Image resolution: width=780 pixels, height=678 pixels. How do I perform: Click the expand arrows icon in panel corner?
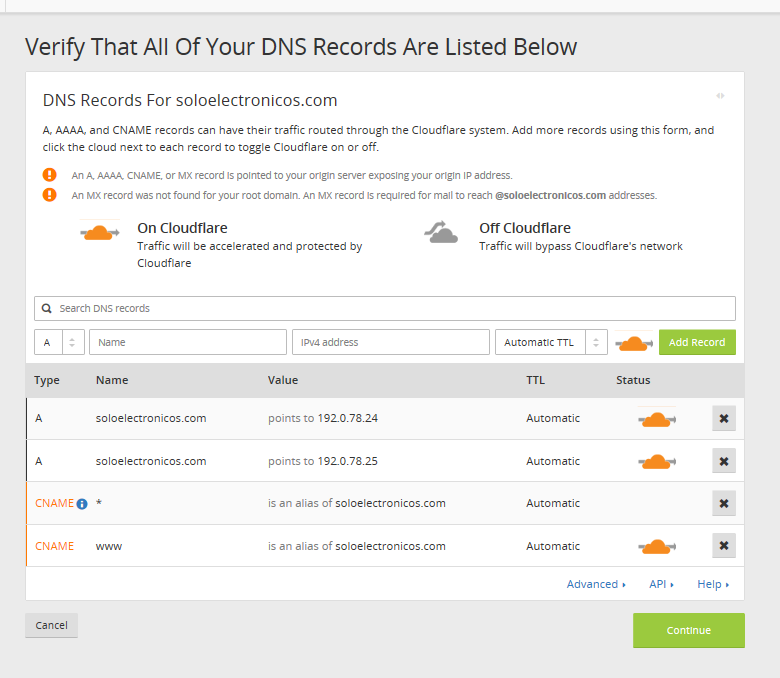(720, 96)
